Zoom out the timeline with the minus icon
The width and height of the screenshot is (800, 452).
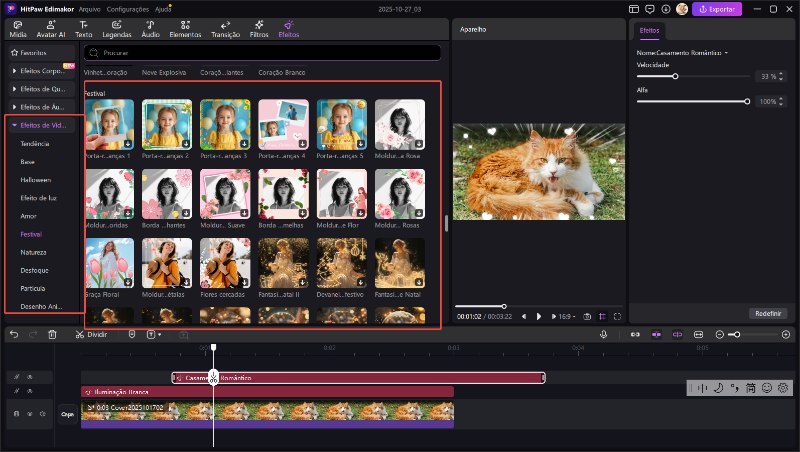719,334
